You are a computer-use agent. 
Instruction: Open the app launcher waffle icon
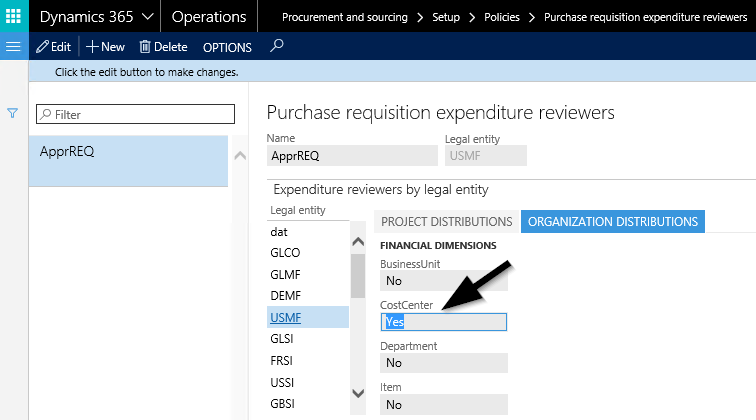point(14,17)
